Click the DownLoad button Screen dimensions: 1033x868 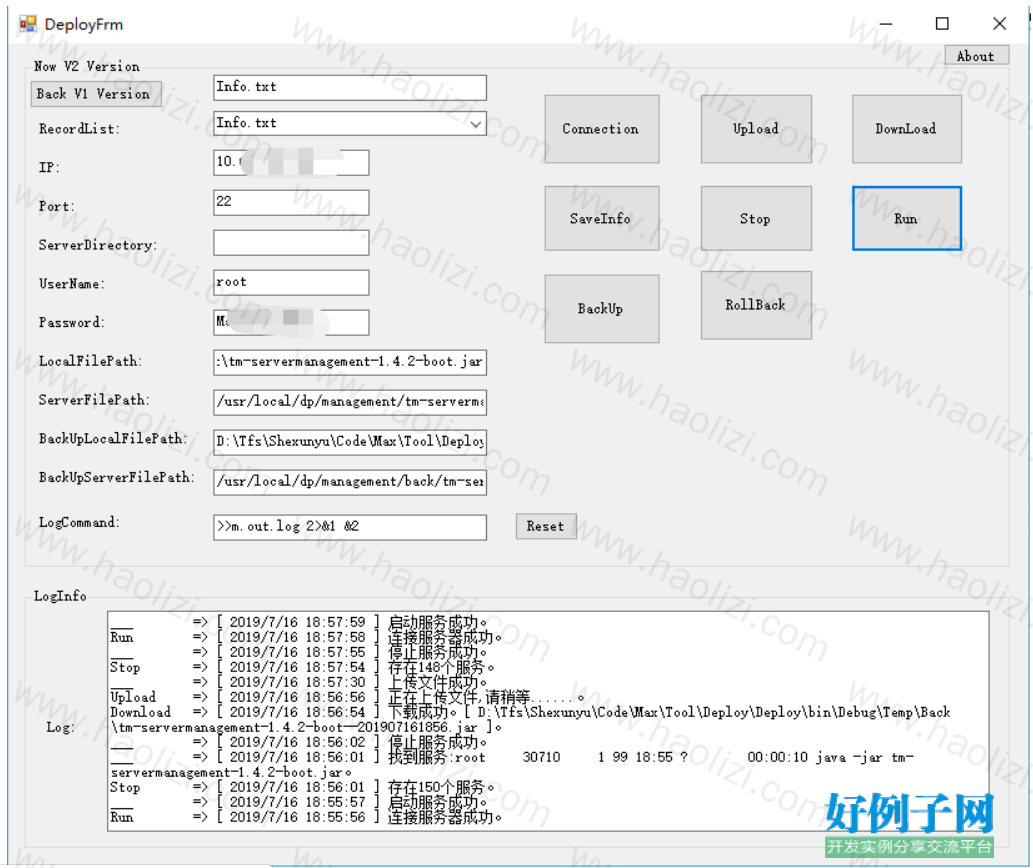click(907, 129)
